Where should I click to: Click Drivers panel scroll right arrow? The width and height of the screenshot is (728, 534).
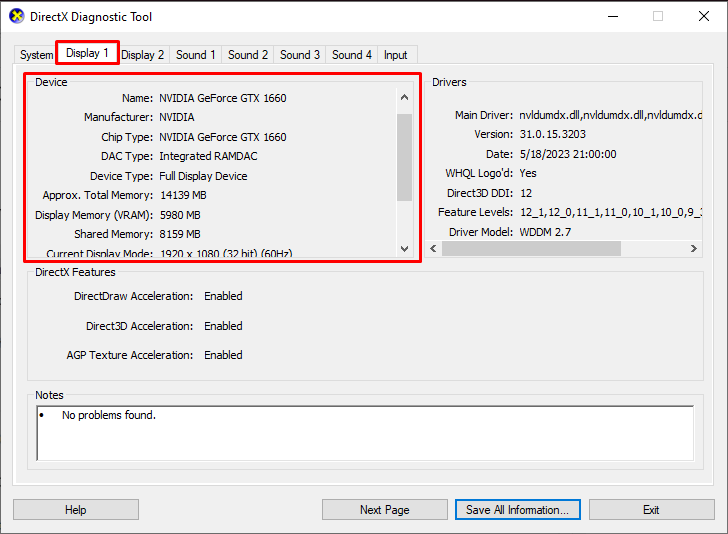694,248
